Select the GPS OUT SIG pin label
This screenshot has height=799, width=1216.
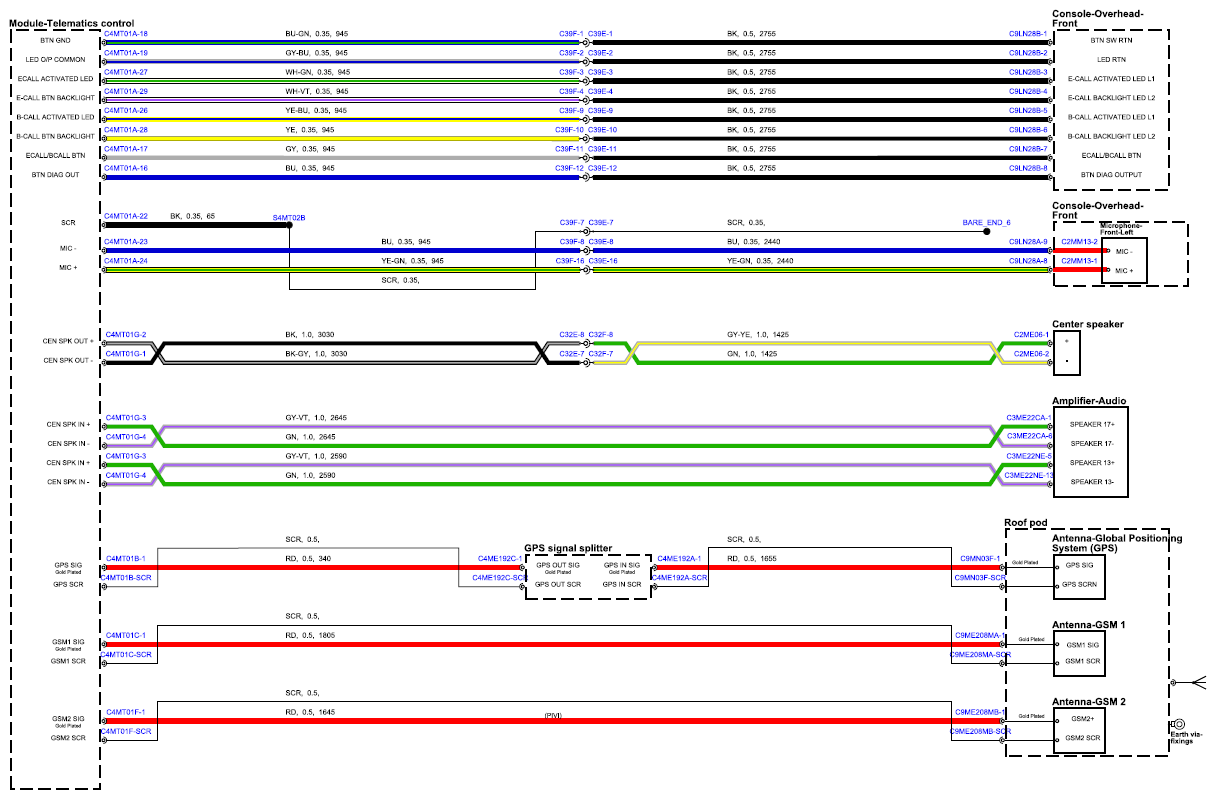coord(557,565)
